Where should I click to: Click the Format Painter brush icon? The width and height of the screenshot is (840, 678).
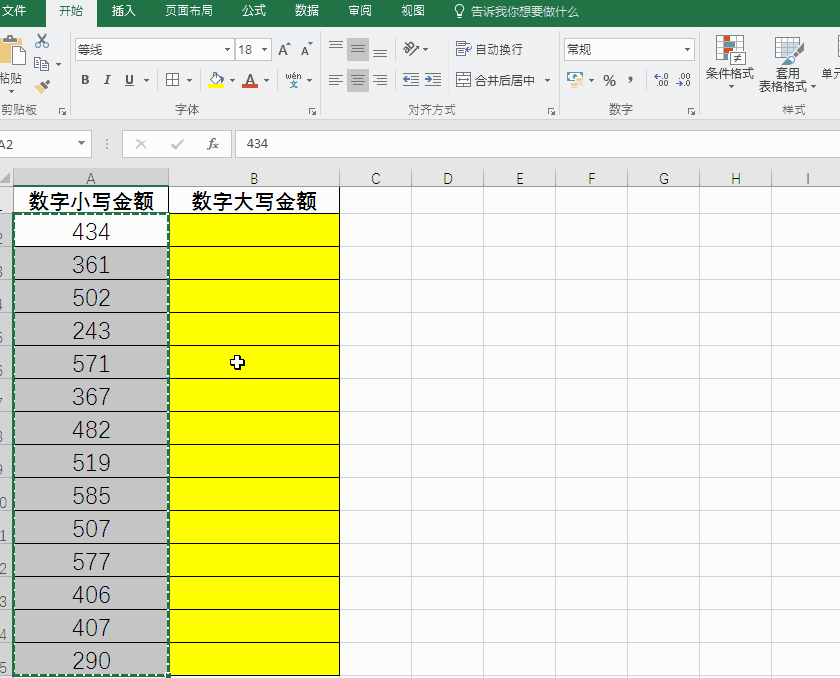point(42,87)
